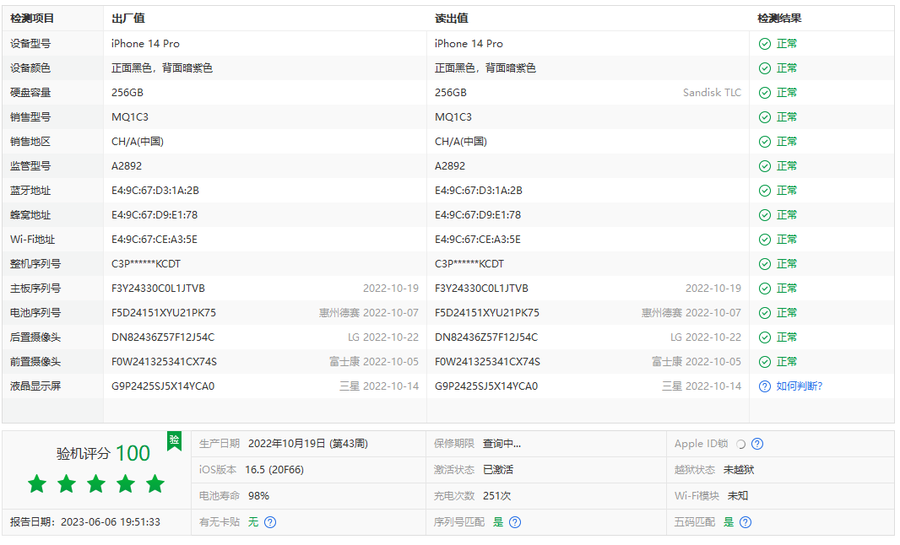This screenshot has height=545, width=900.
Task: Click the green check icon in 蜂窝地址 row
Action: (765, 215)
